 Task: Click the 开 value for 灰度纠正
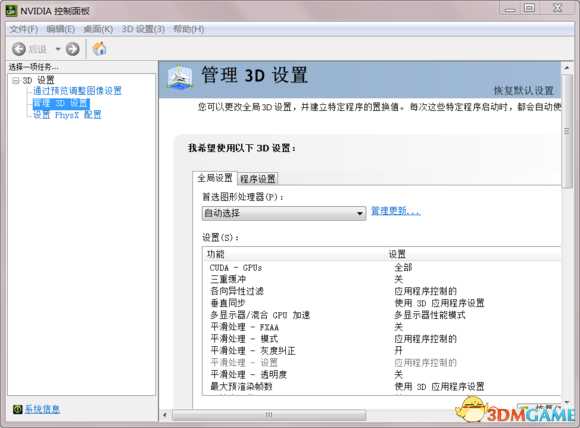tap(398, 351)
